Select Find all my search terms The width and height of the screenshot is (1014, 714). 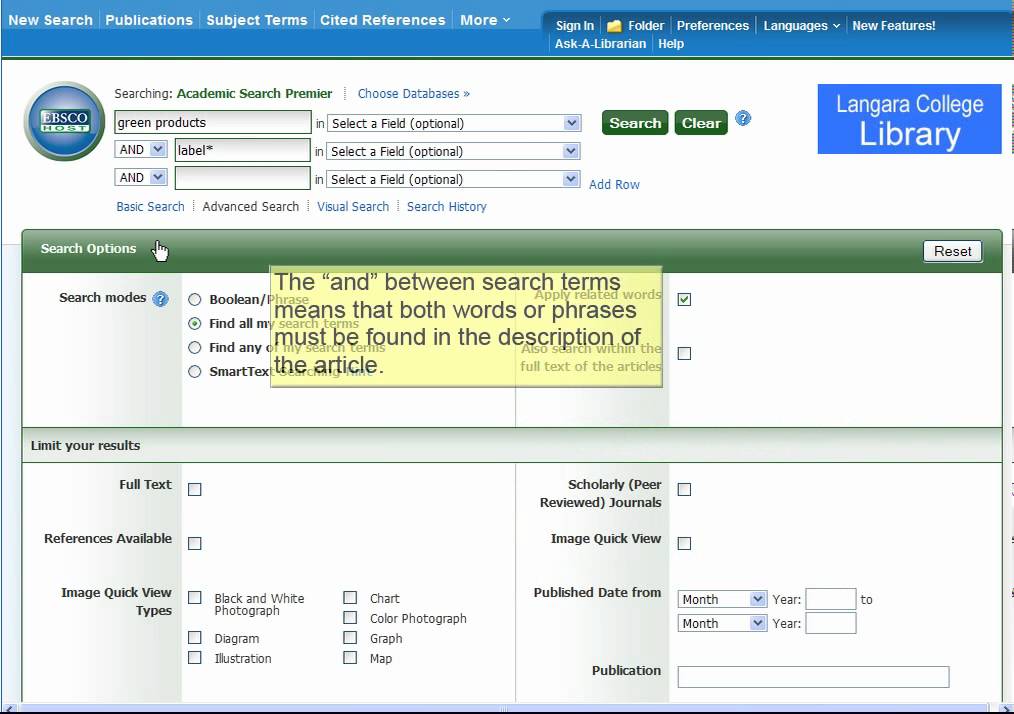[195, 323]
